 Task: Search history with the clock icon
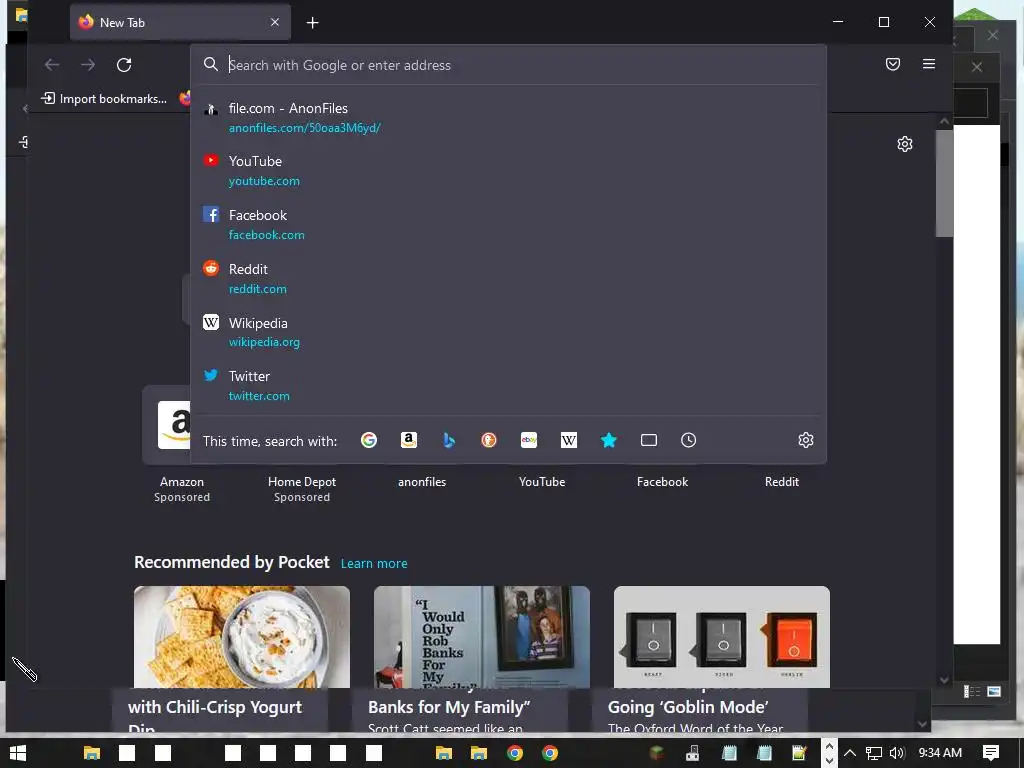(x=688, y=440)
